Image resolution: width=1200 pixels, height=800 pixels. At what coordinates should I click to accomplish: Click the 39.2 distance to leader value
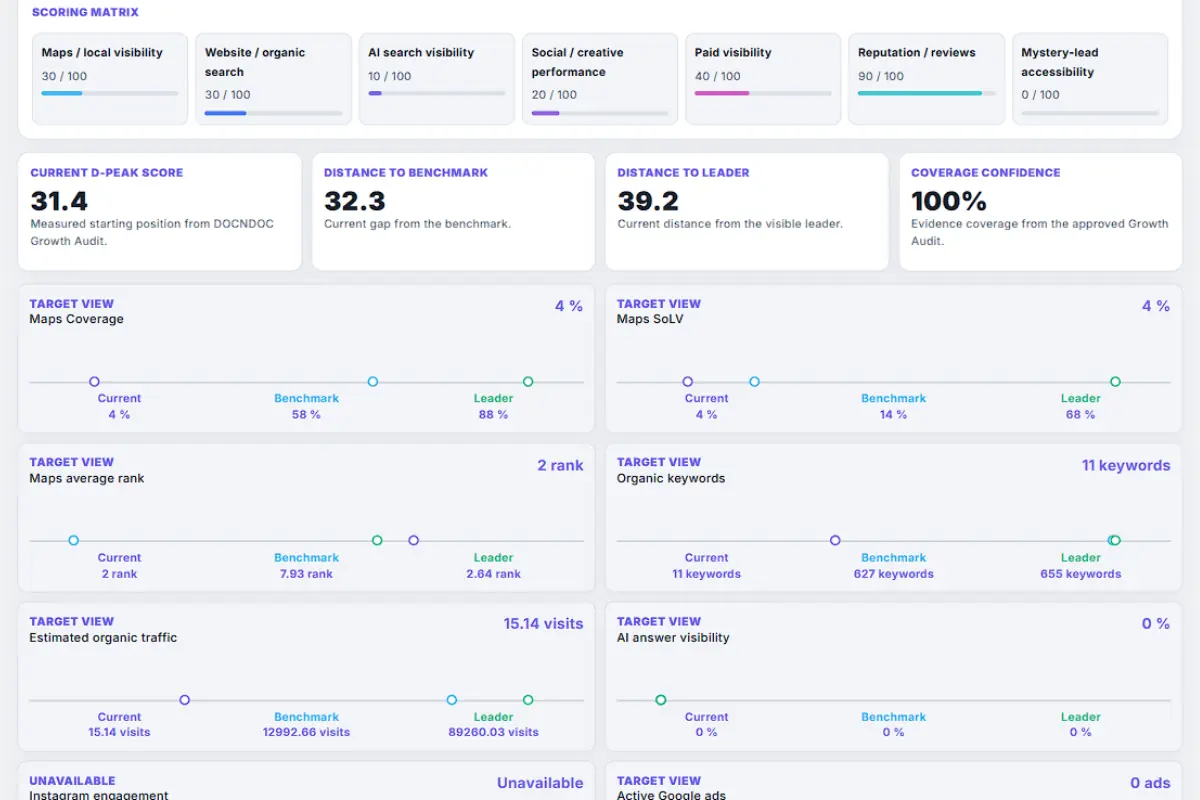point(648,201)
